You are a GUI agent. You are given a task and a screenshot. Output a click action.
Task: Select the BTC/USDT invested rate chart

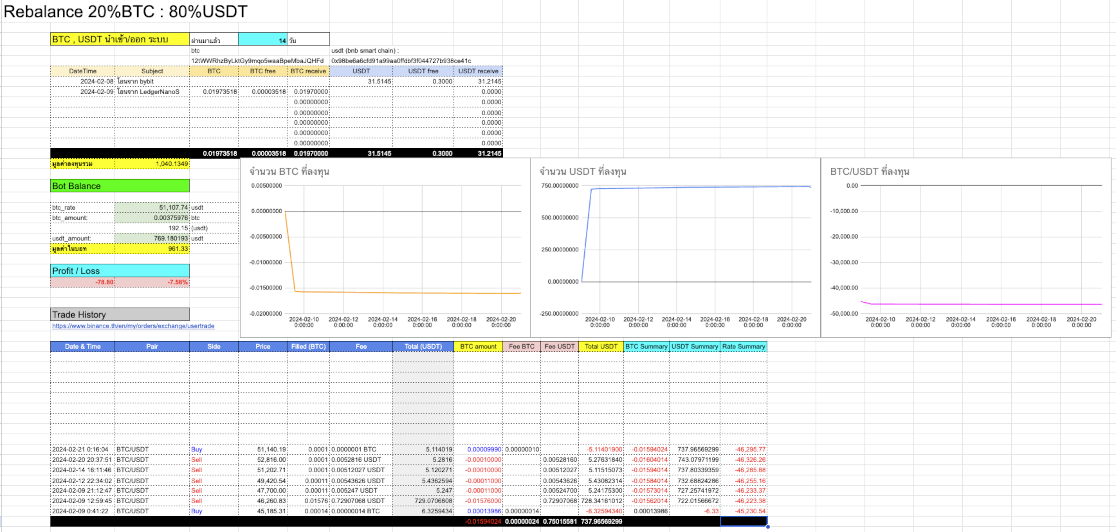[968, 246]
